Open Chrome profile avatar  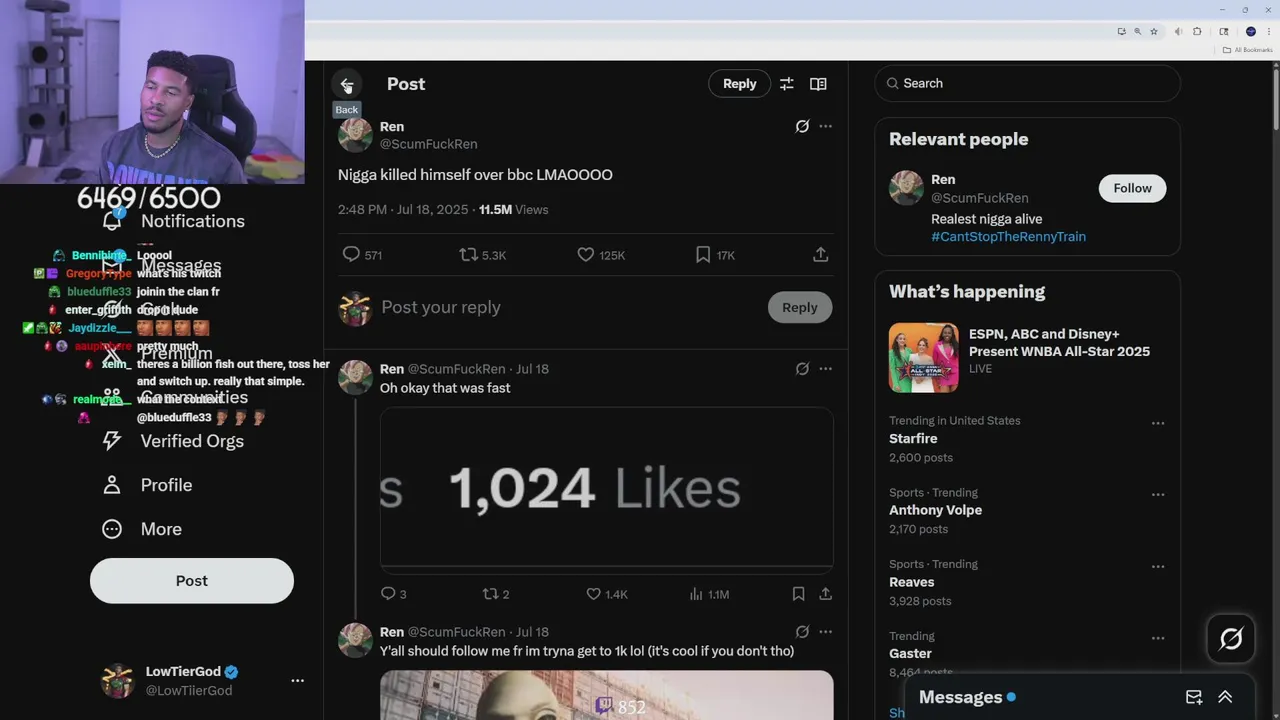click(x=1250, y=32)
